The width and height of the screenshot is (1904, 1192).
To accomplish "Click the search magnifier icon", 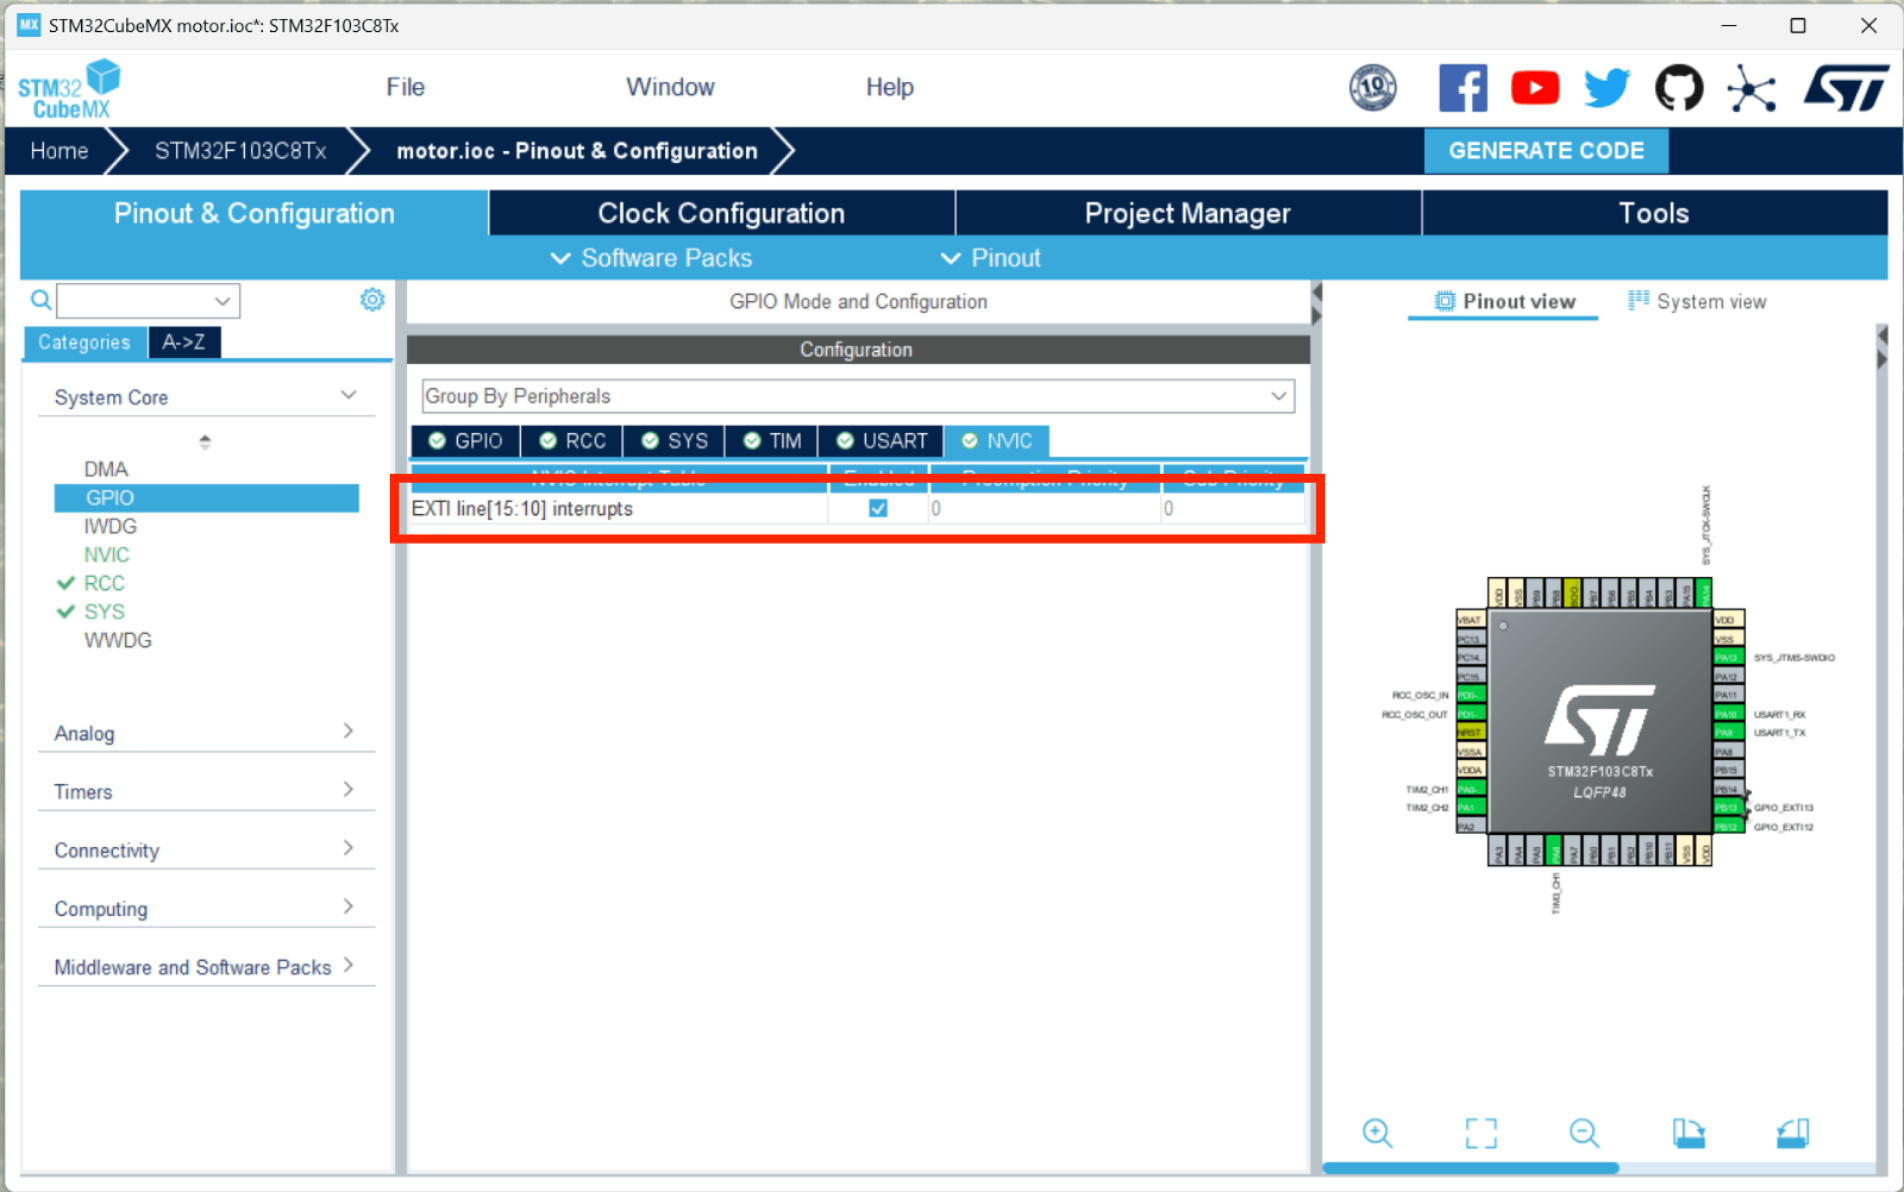I will tap(41, 300).
